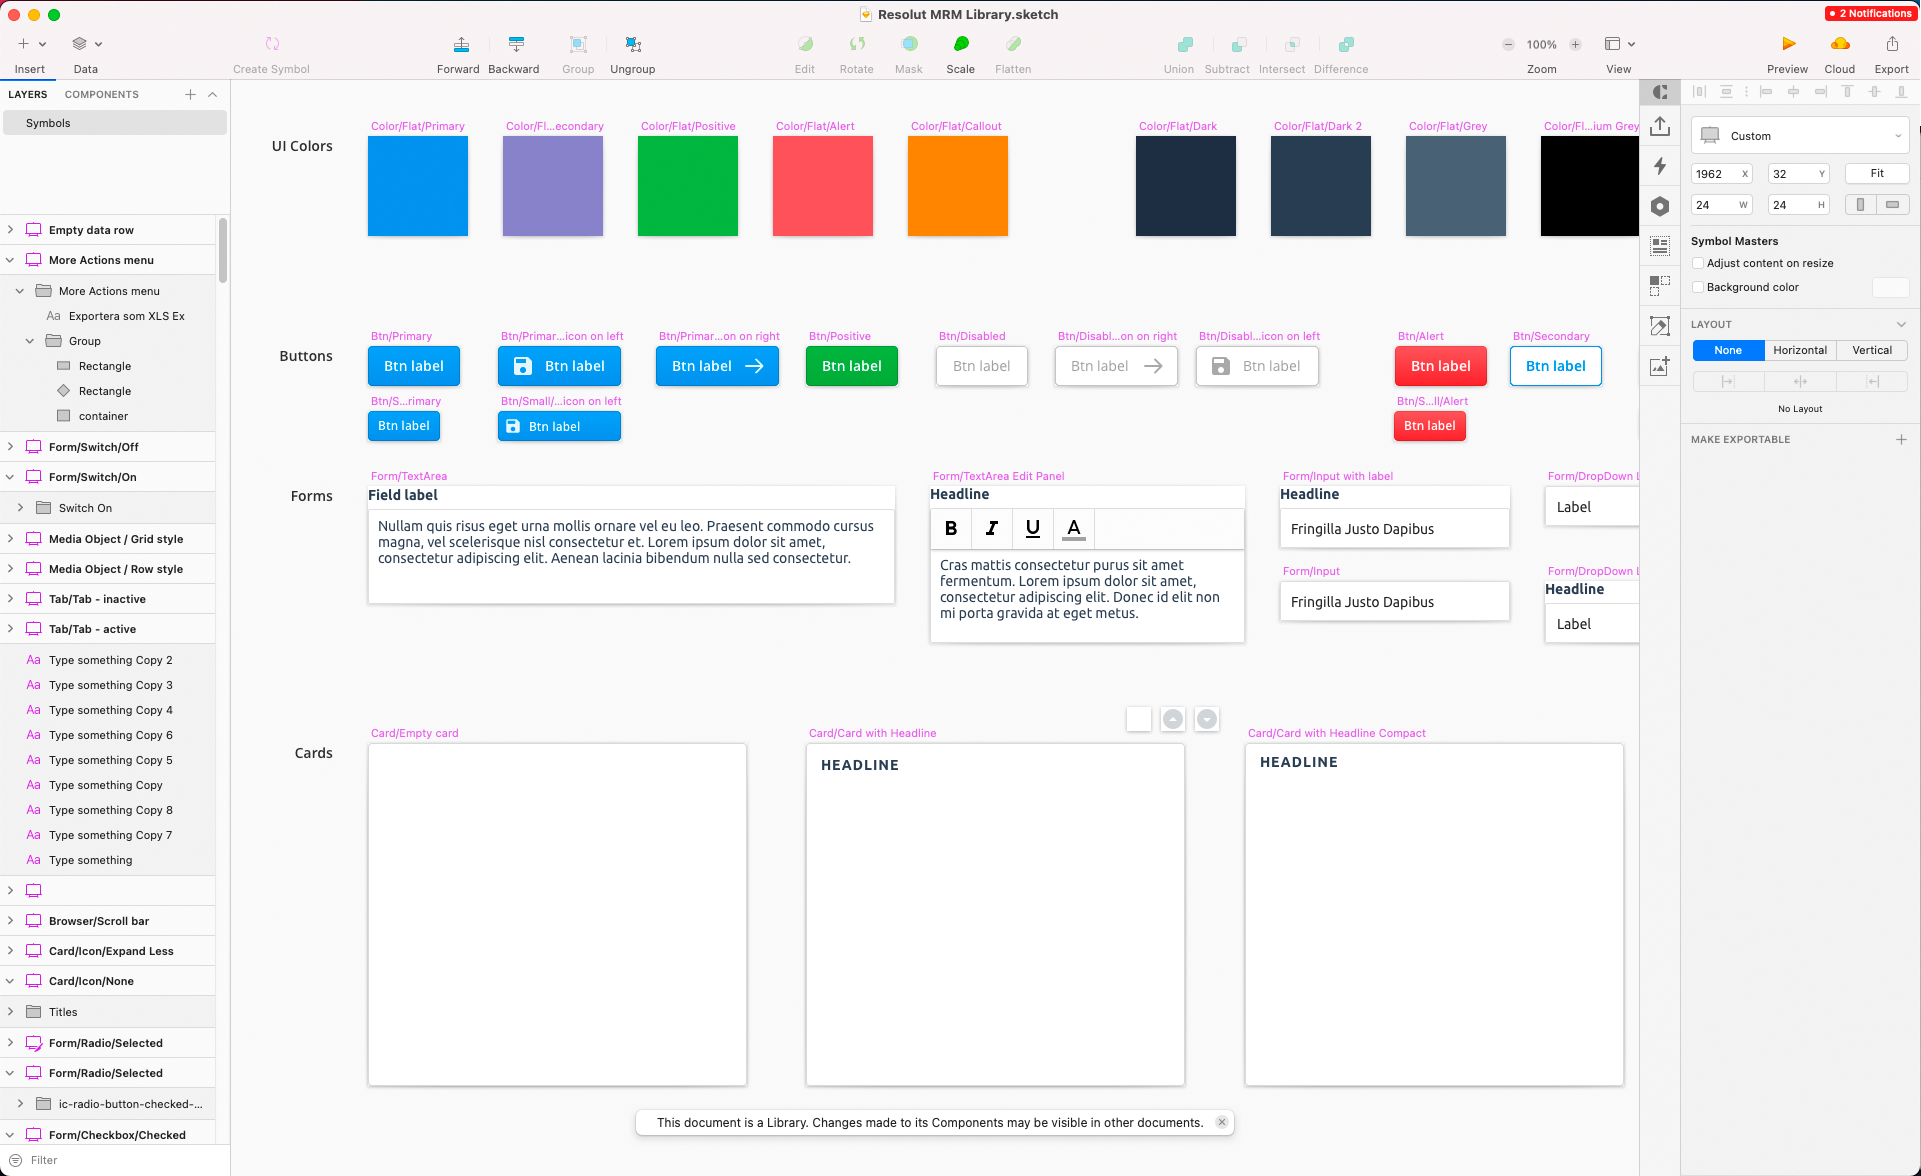Apply Union boolean operation

(x=1185, y=44)
